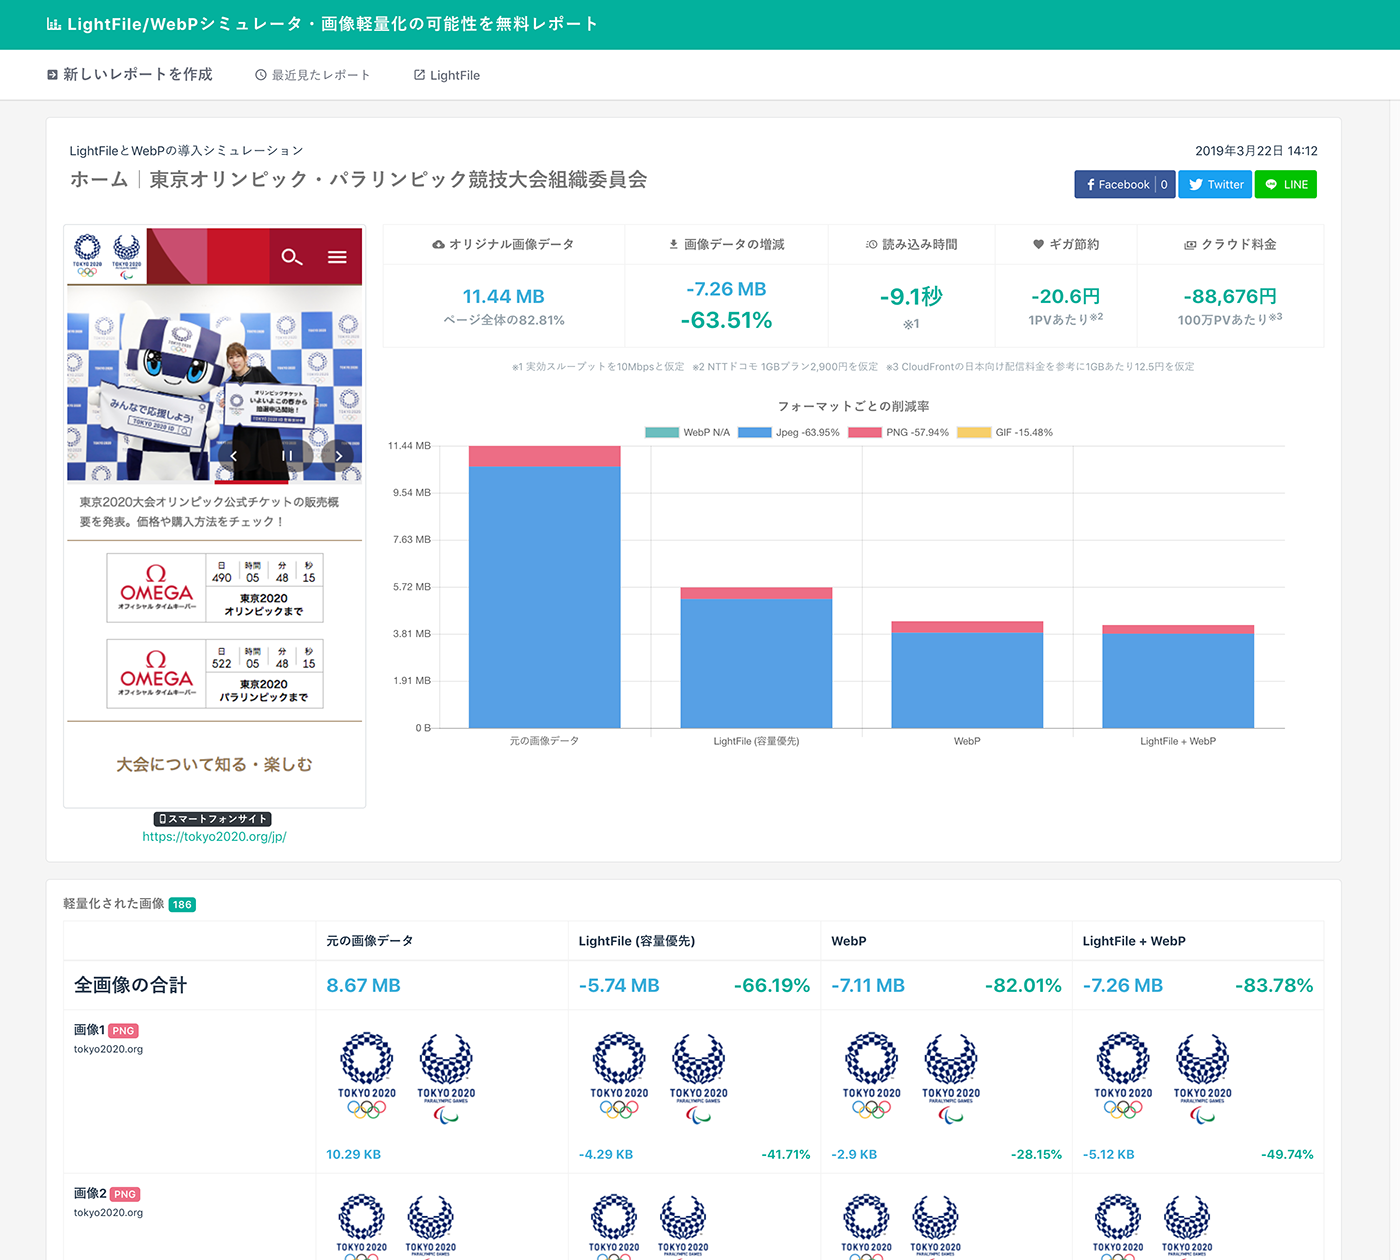The height and width of the screenshot is (1260, 1400).
Task: Click the -88,676円 cloud fee value
Action: click(x=1230, y=297)
